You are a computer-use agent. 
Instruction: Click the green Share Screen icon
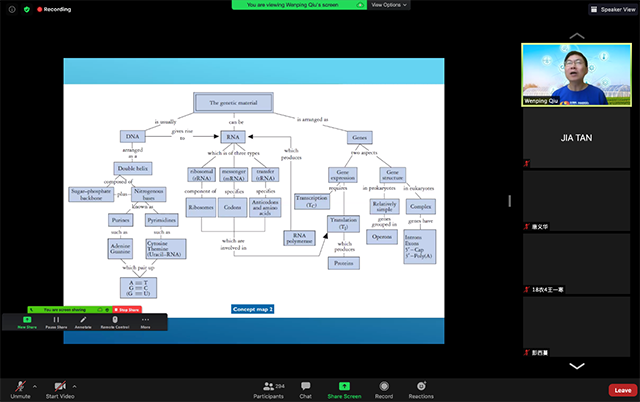[344, 385]
